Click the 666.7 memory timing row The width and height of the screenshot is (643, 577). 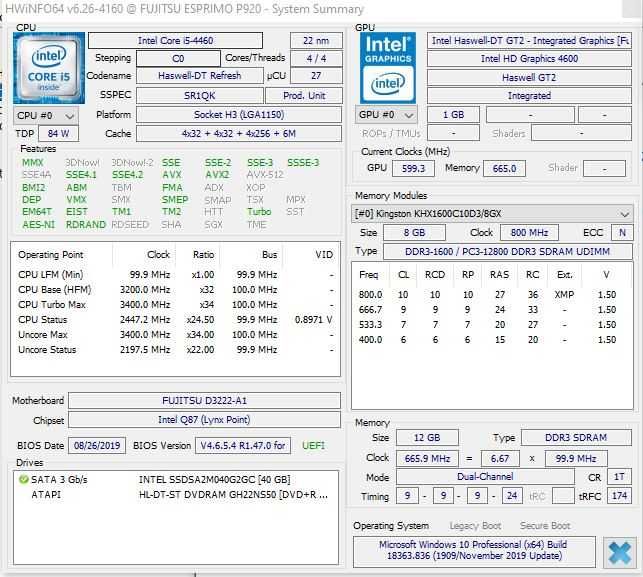tap(492, 310)
